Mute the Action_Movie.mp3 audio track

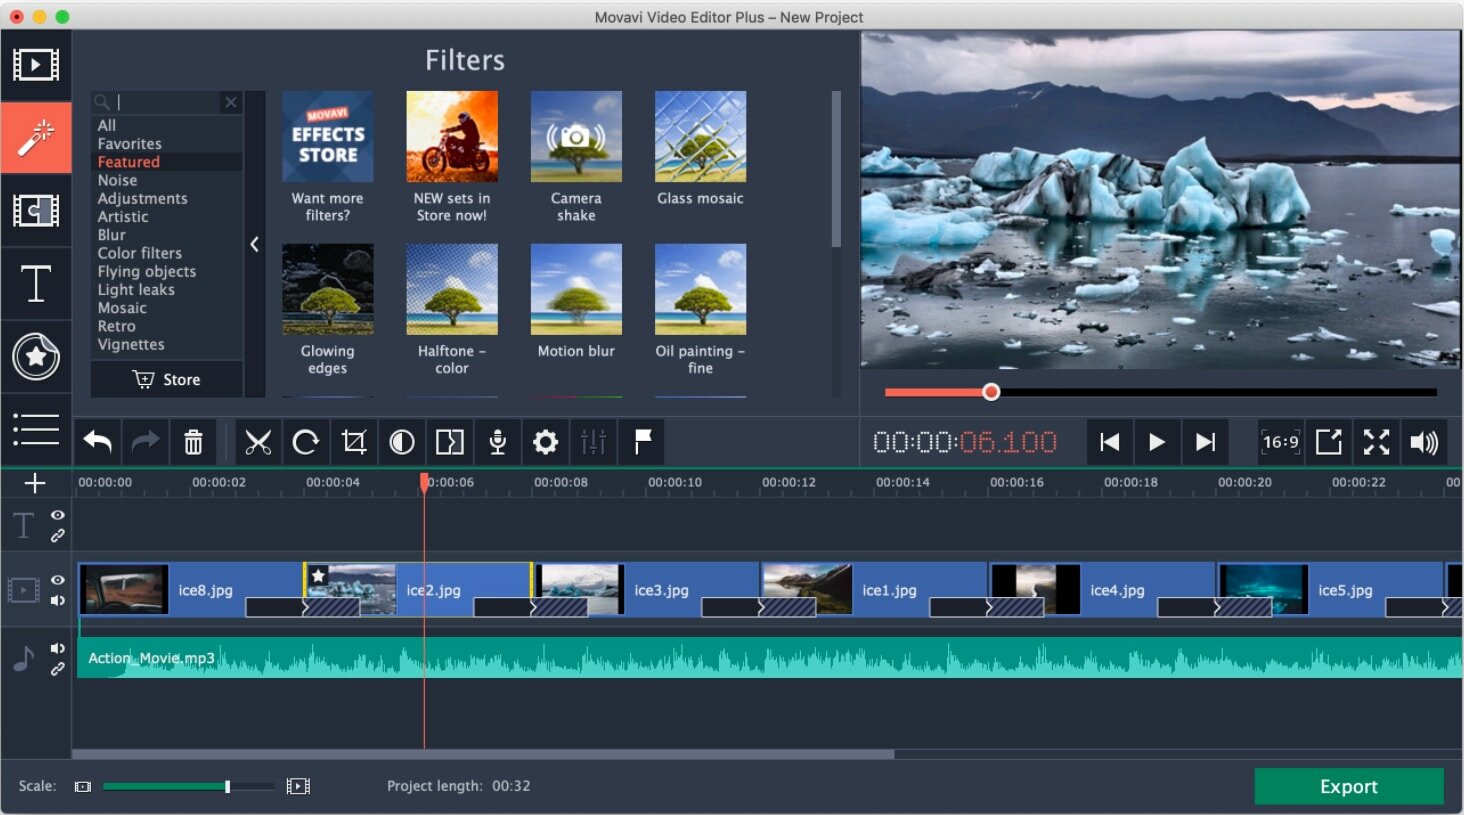[x=58, y=649]
